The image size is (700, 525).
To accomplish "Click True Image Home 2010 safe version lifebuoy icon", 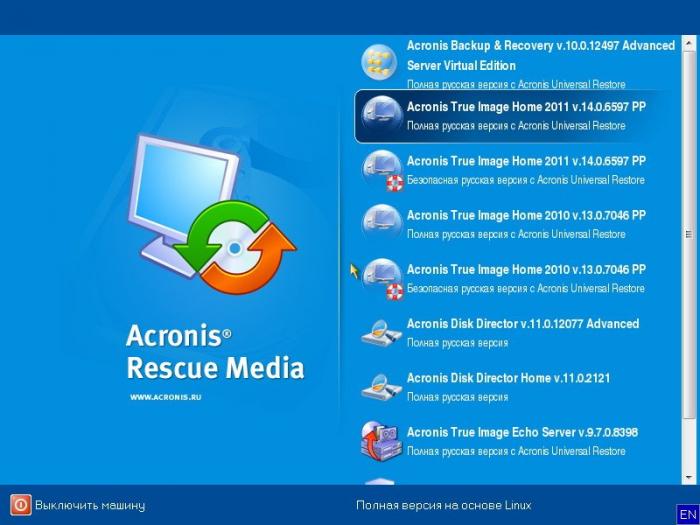I will (x=382, y=279).
